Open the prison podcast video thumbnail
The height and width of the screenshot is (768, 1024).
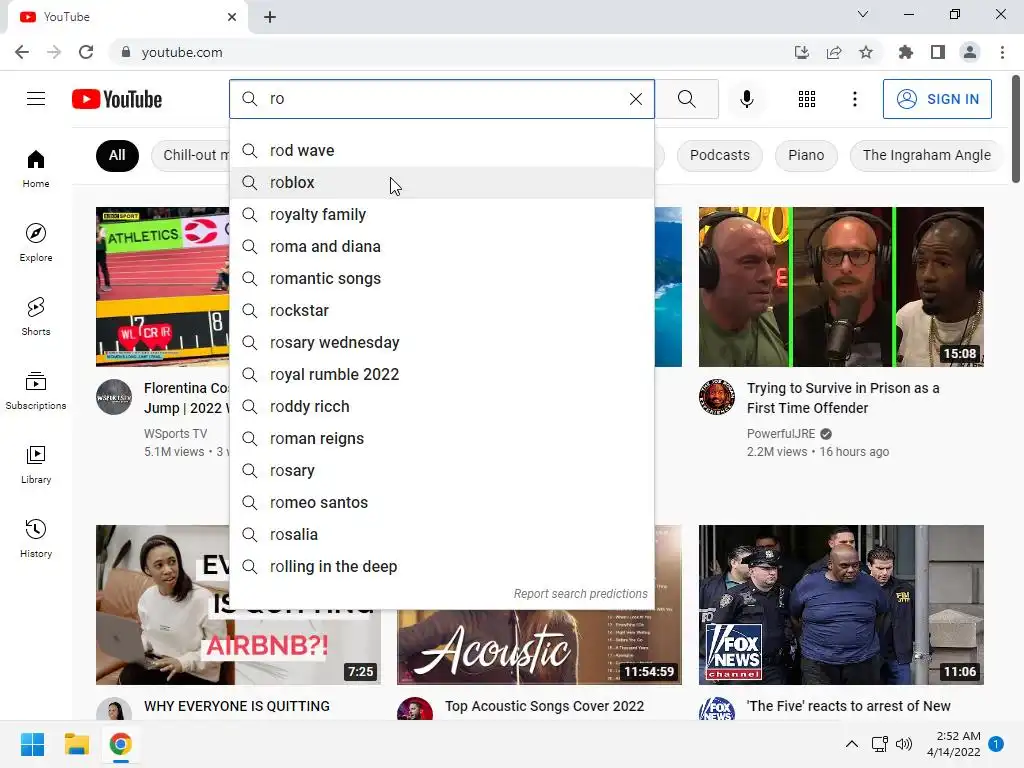click(841, 287)
